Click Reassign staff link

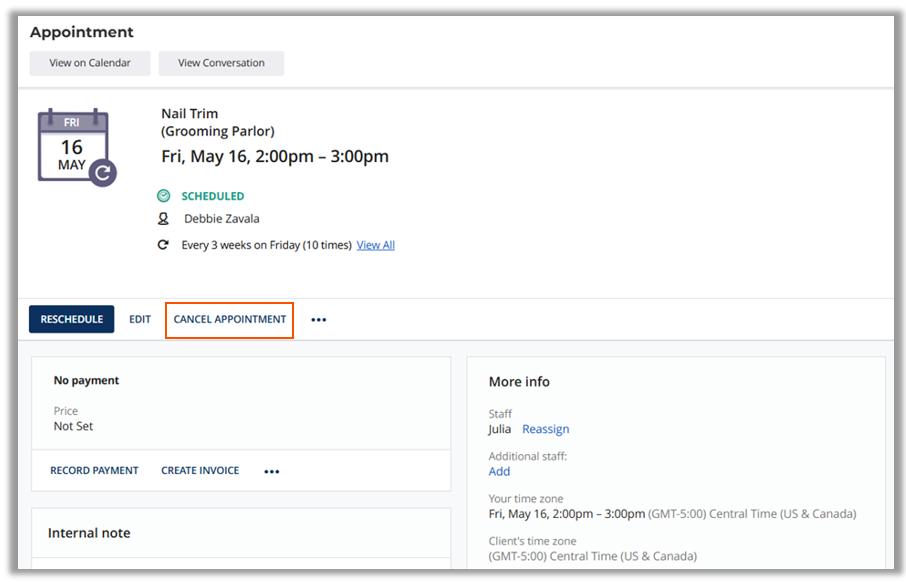point(545,429)
